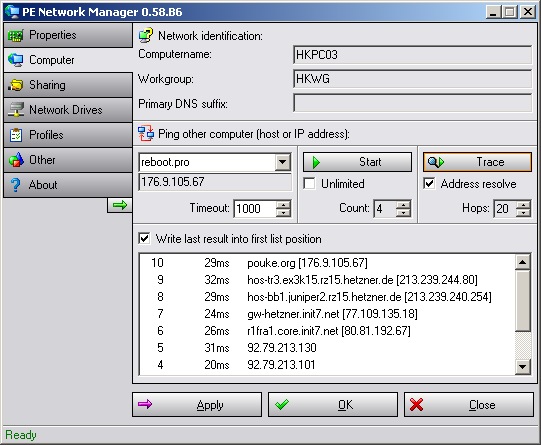Open Network Drives icon in sidebar

pyautogui.click(x=16, y=110)
